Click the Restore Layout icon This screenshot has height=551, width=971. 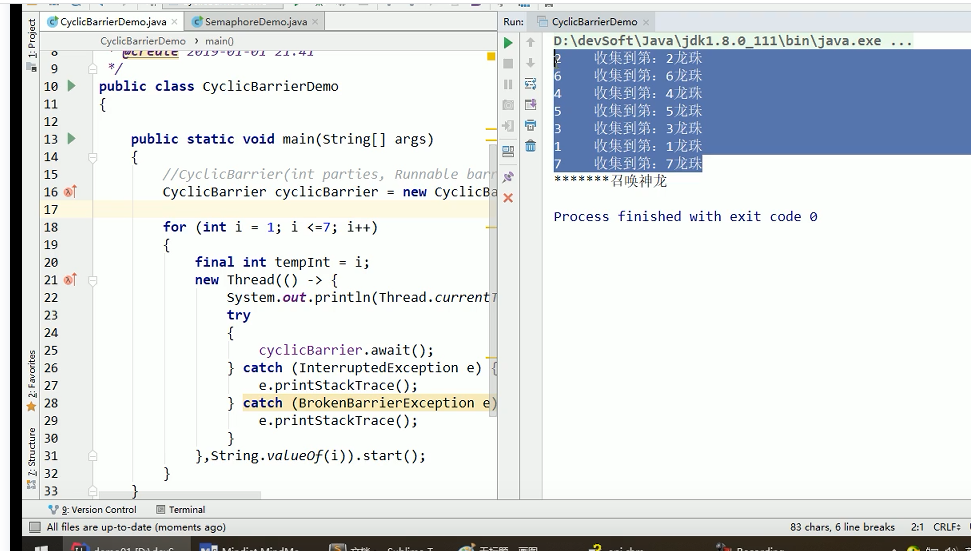click(x=508, y=151)
